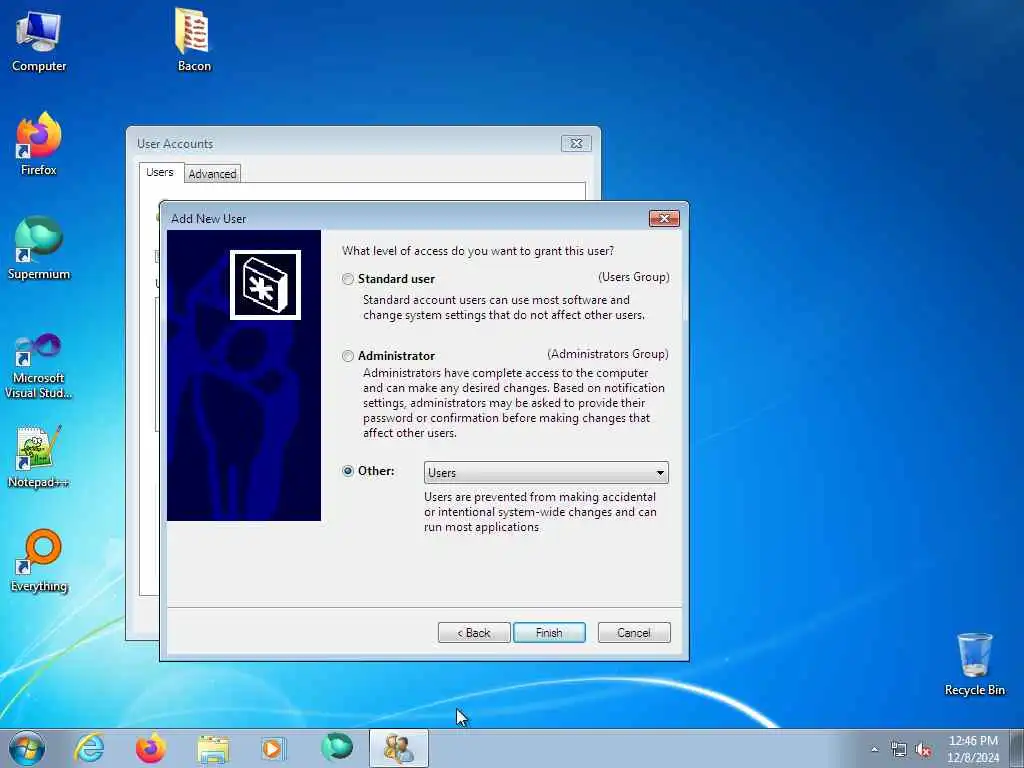
Task: Click Finish to create the user
Action: (x=549, y=632)
